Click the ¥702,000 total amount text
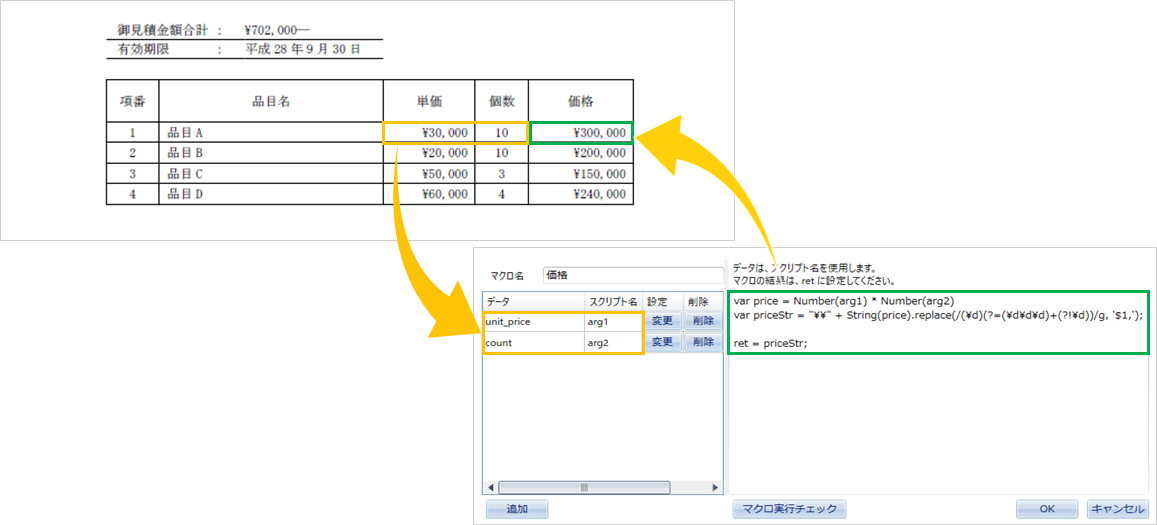 pos(277,31)
